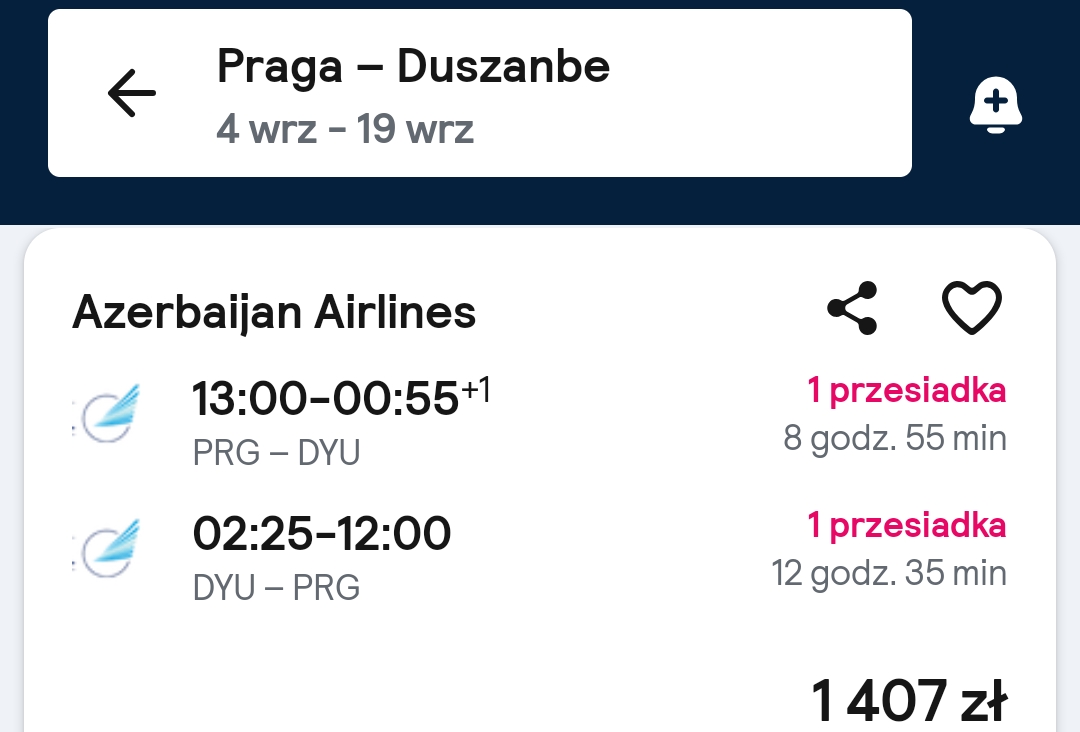The width and height of the screenshot is (1080, 732).
Task: Click the 1 407 zł price
Action: click(909, 701)
